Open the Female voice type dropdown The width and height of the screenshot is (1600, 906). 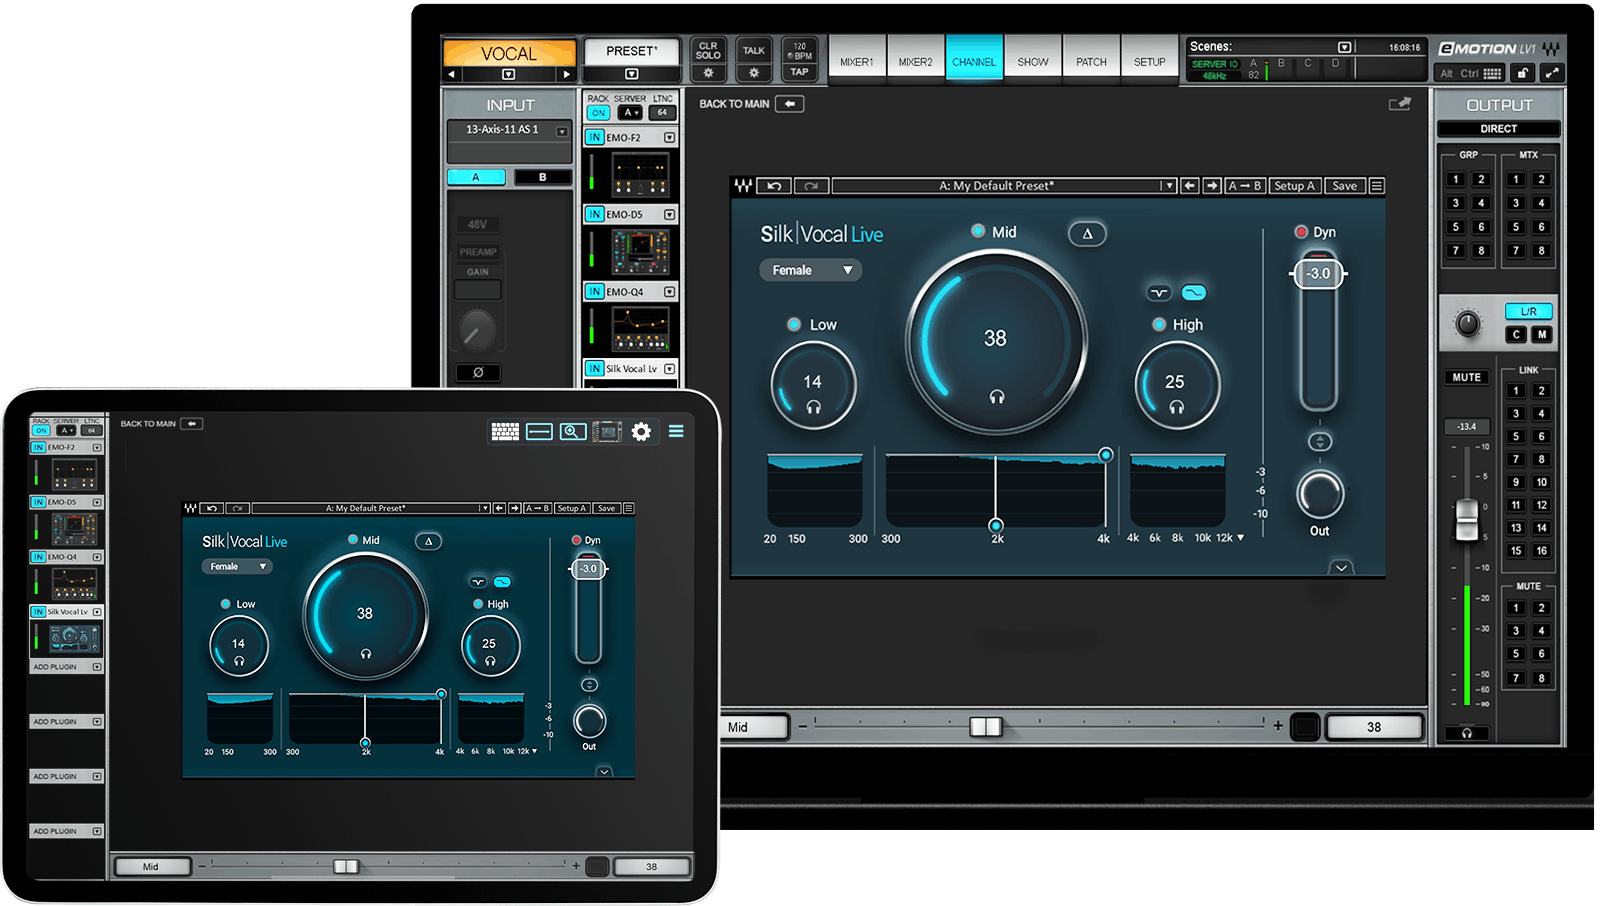810,270
